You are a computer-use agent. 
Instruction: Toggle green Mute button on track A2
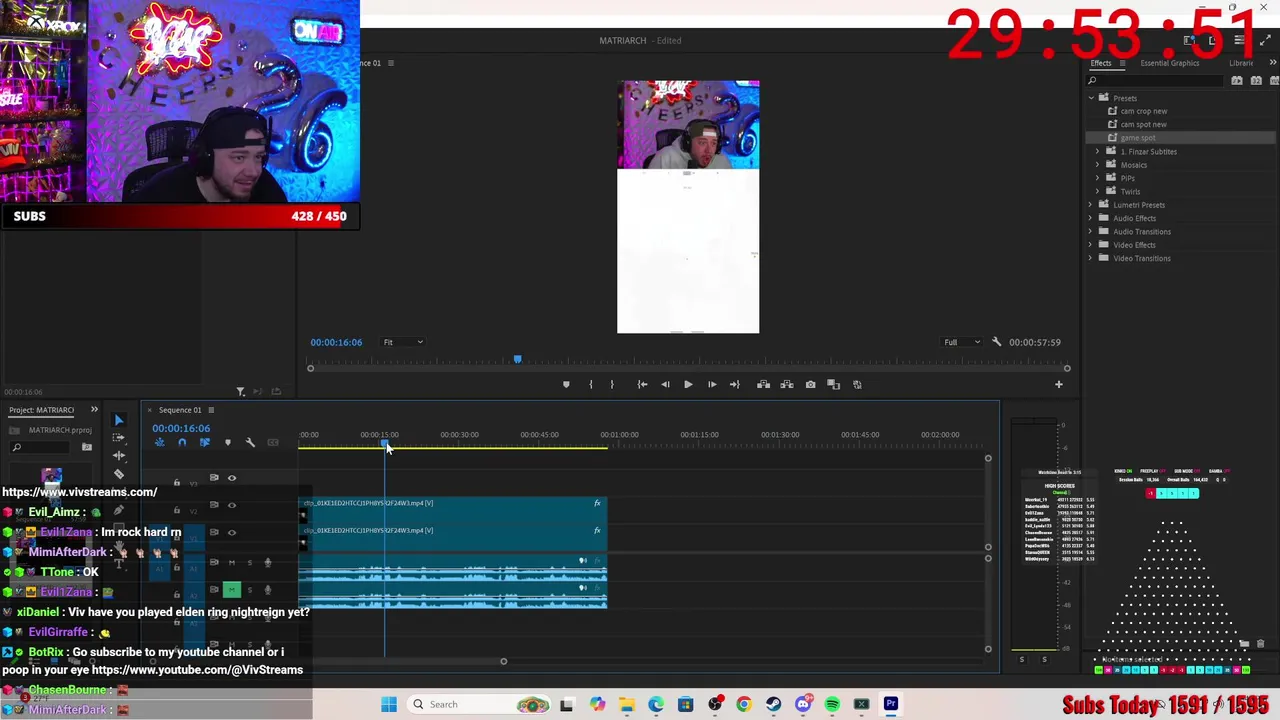coord(232,590)
